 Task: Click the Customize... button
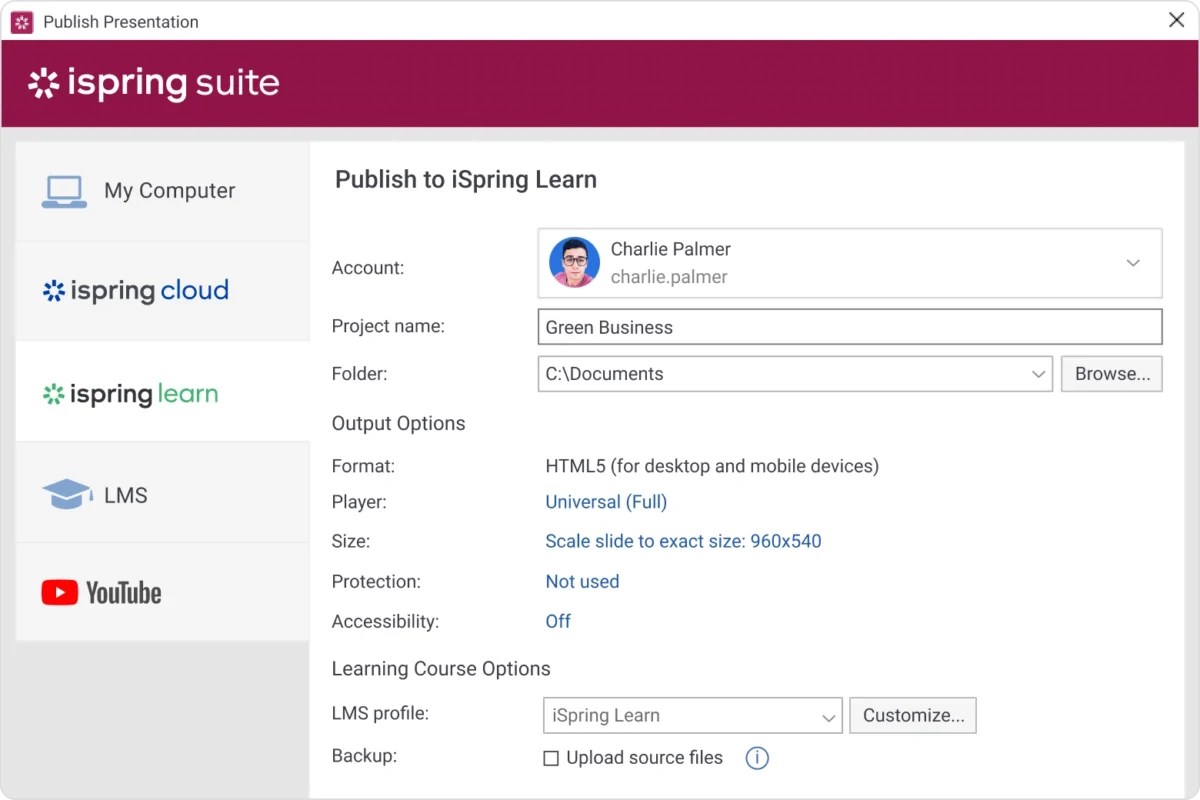(913, 716)
